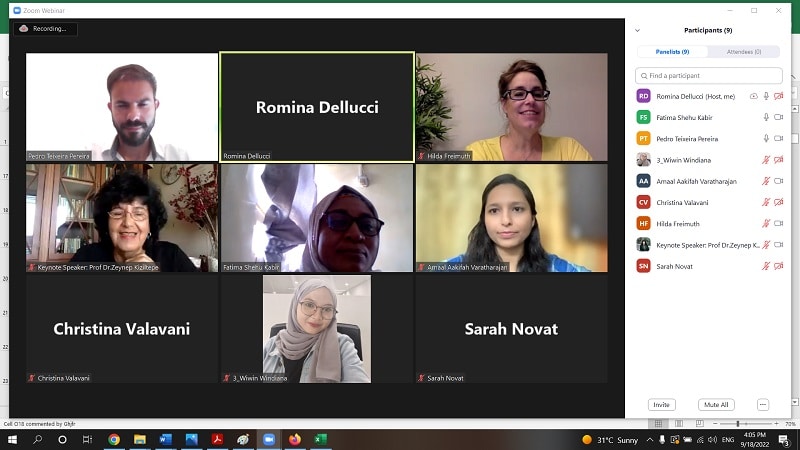Select the Panelists (9) tab

(x=672, y=52)
